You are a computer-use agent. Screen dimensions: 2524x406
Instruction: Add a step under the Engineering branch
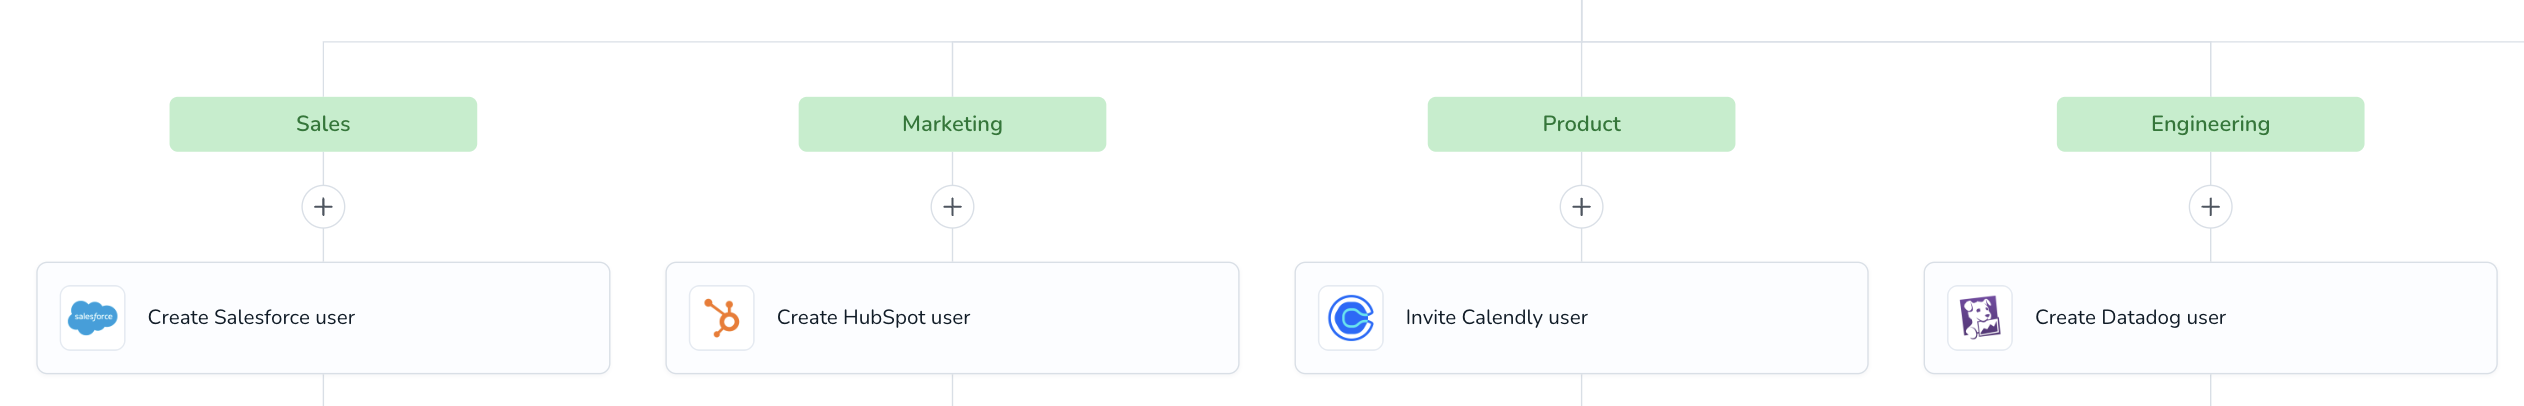pos(2210,207)
